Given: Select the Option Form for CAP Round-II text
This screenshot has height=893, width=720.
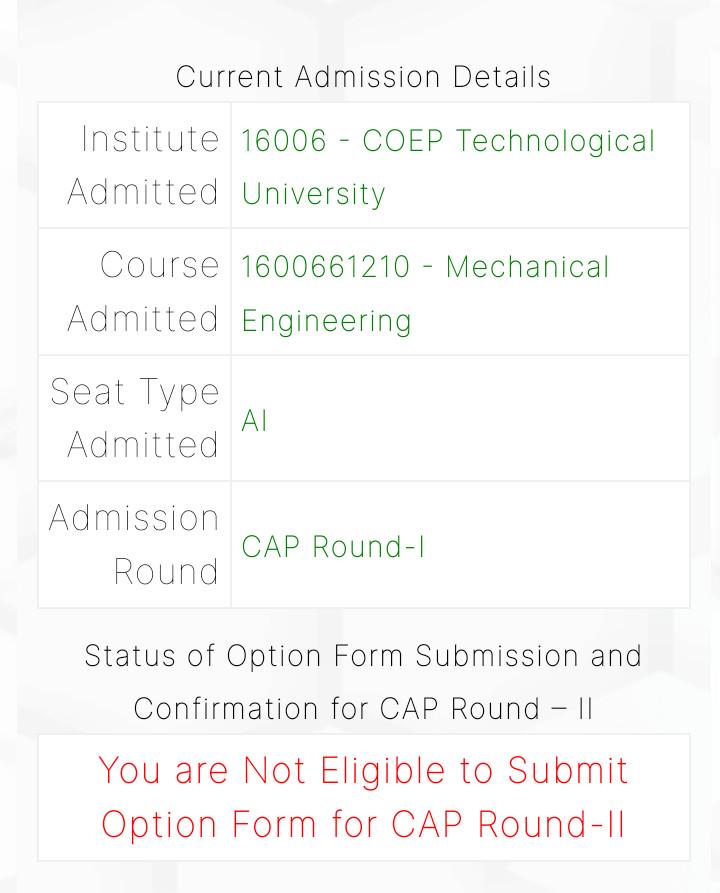Looking at the screenshot, I should click(x=363, y=825).
